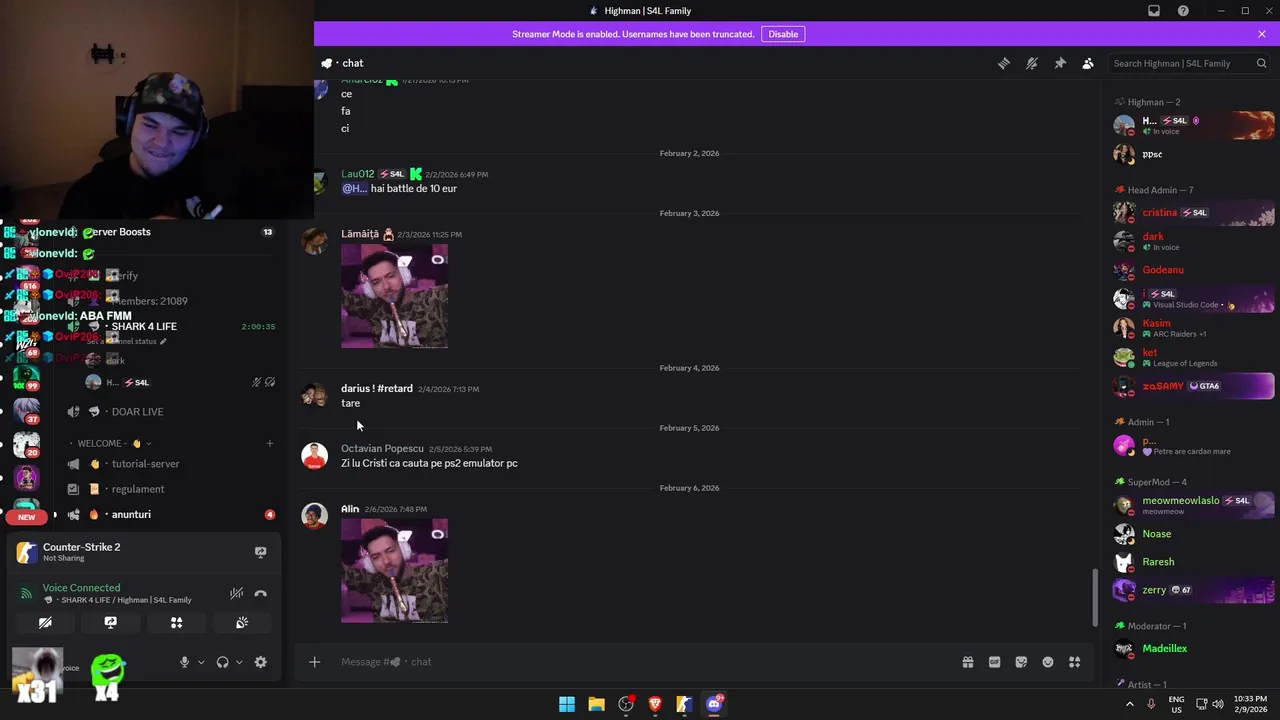Open the GIF picker
Screen dimensions: 1280x720
[994, 662]
